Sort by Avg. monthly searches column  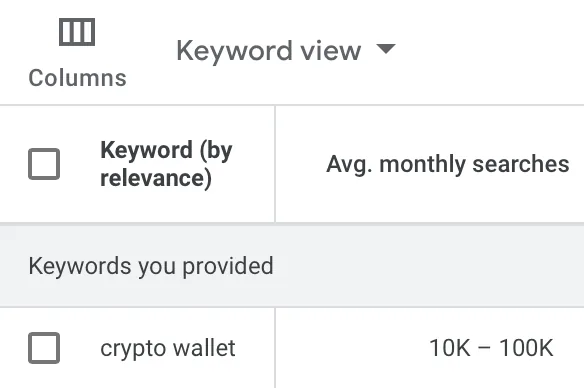pyautogui.click(x=448, y=164)
